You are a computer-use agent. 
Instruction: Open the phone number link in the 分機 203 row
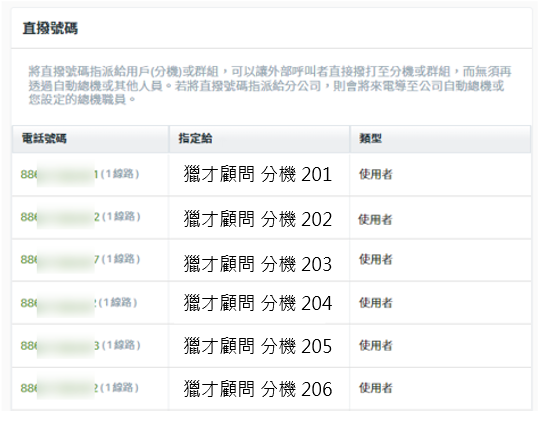click(80, 259)
